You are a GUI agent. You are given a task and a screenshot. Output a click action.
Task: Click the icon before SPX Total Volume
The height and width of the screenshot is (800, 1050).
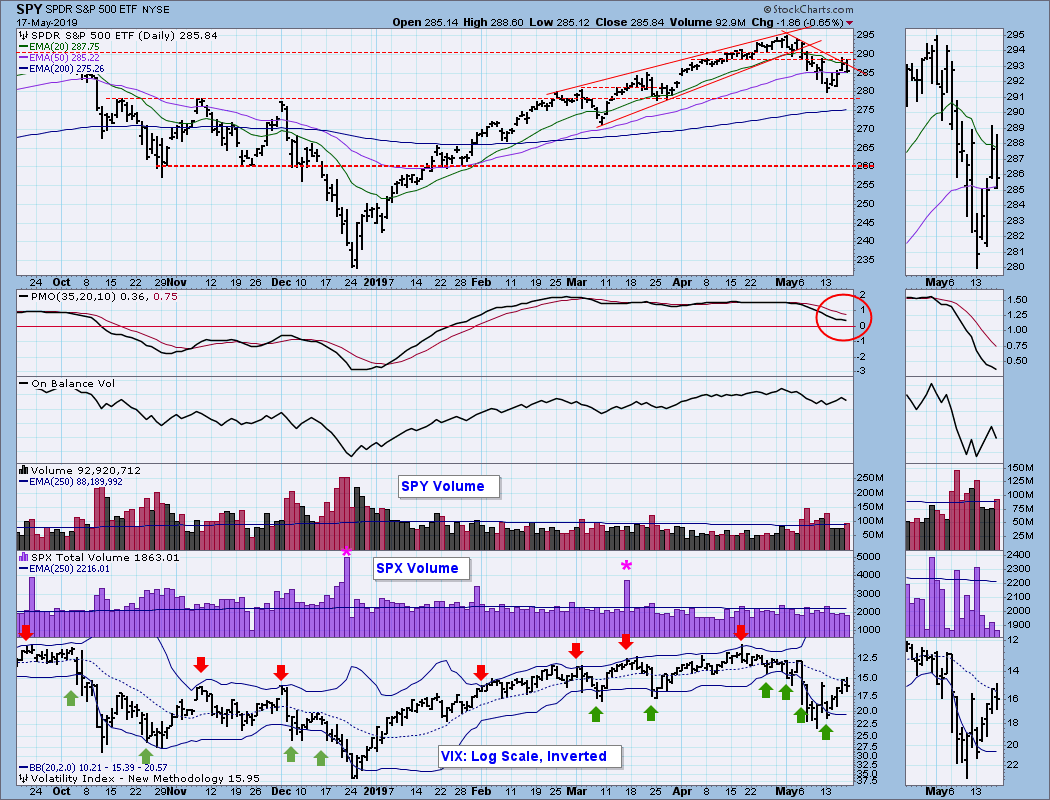pos(23,557)
